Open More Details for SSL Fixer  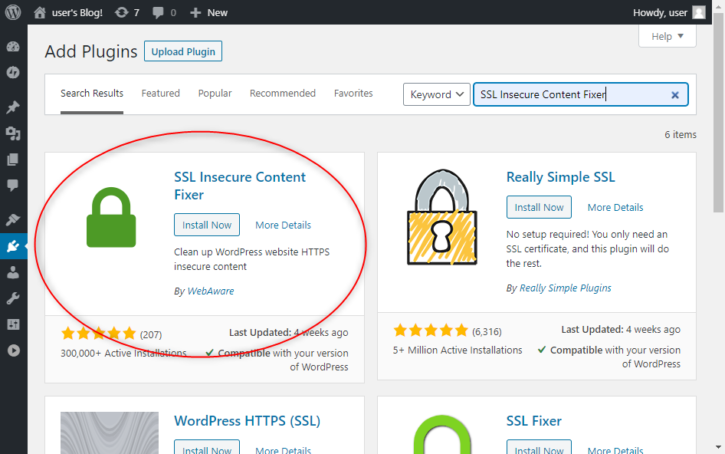click(x=615, y=450)
